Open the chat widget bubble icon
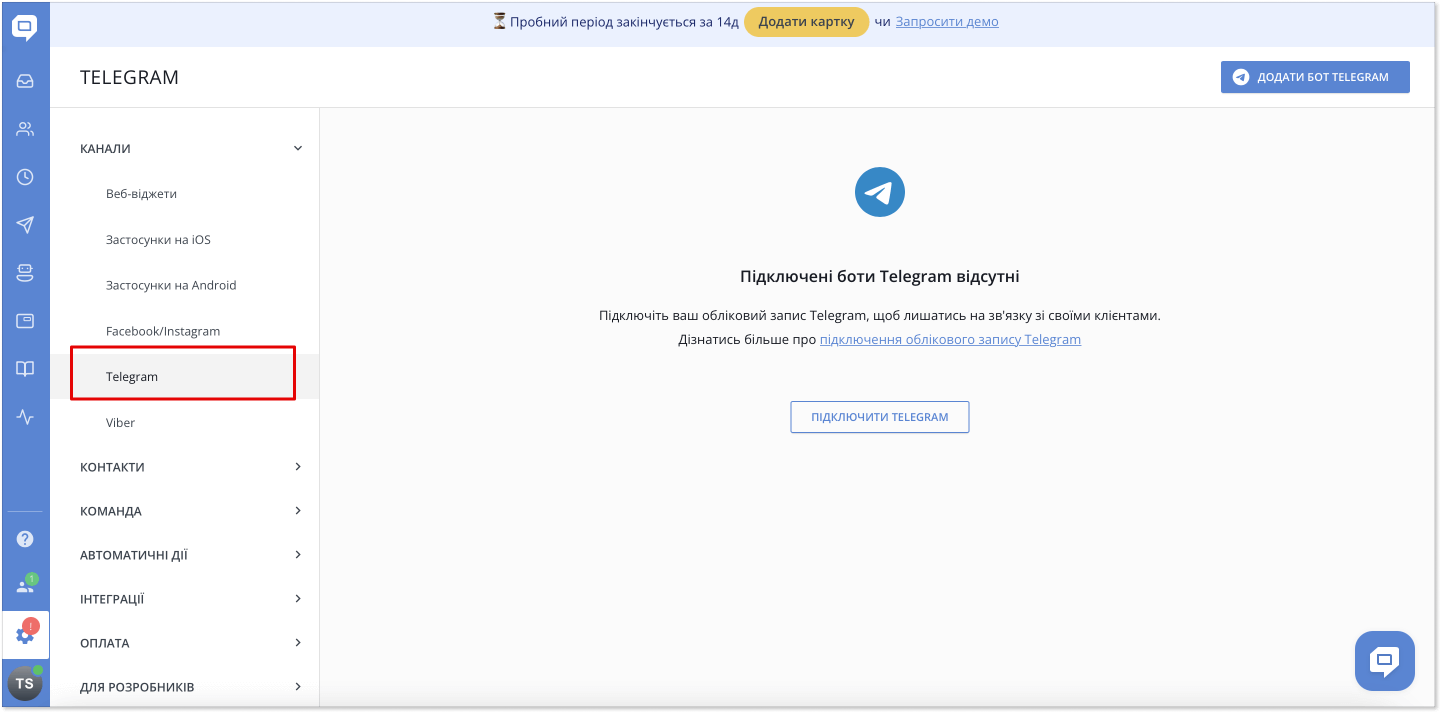 click(1385, 661)
